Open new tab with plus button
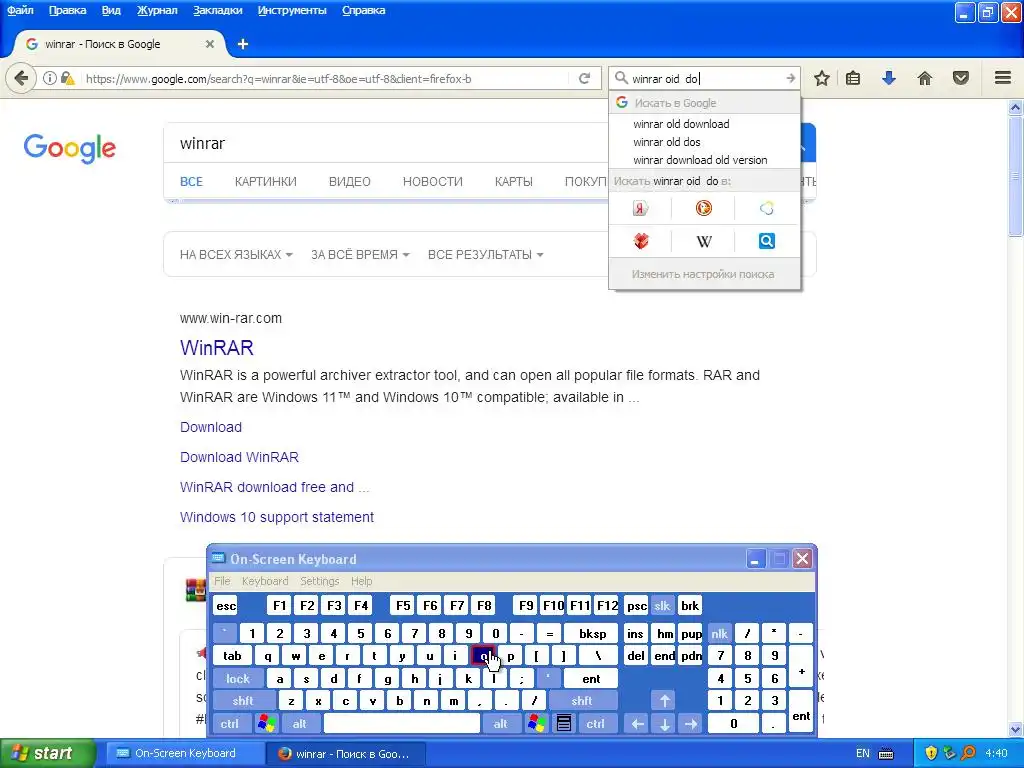The height and width of the screenshot is (768, 1024). pyautogui.click(x=243, y=44)
